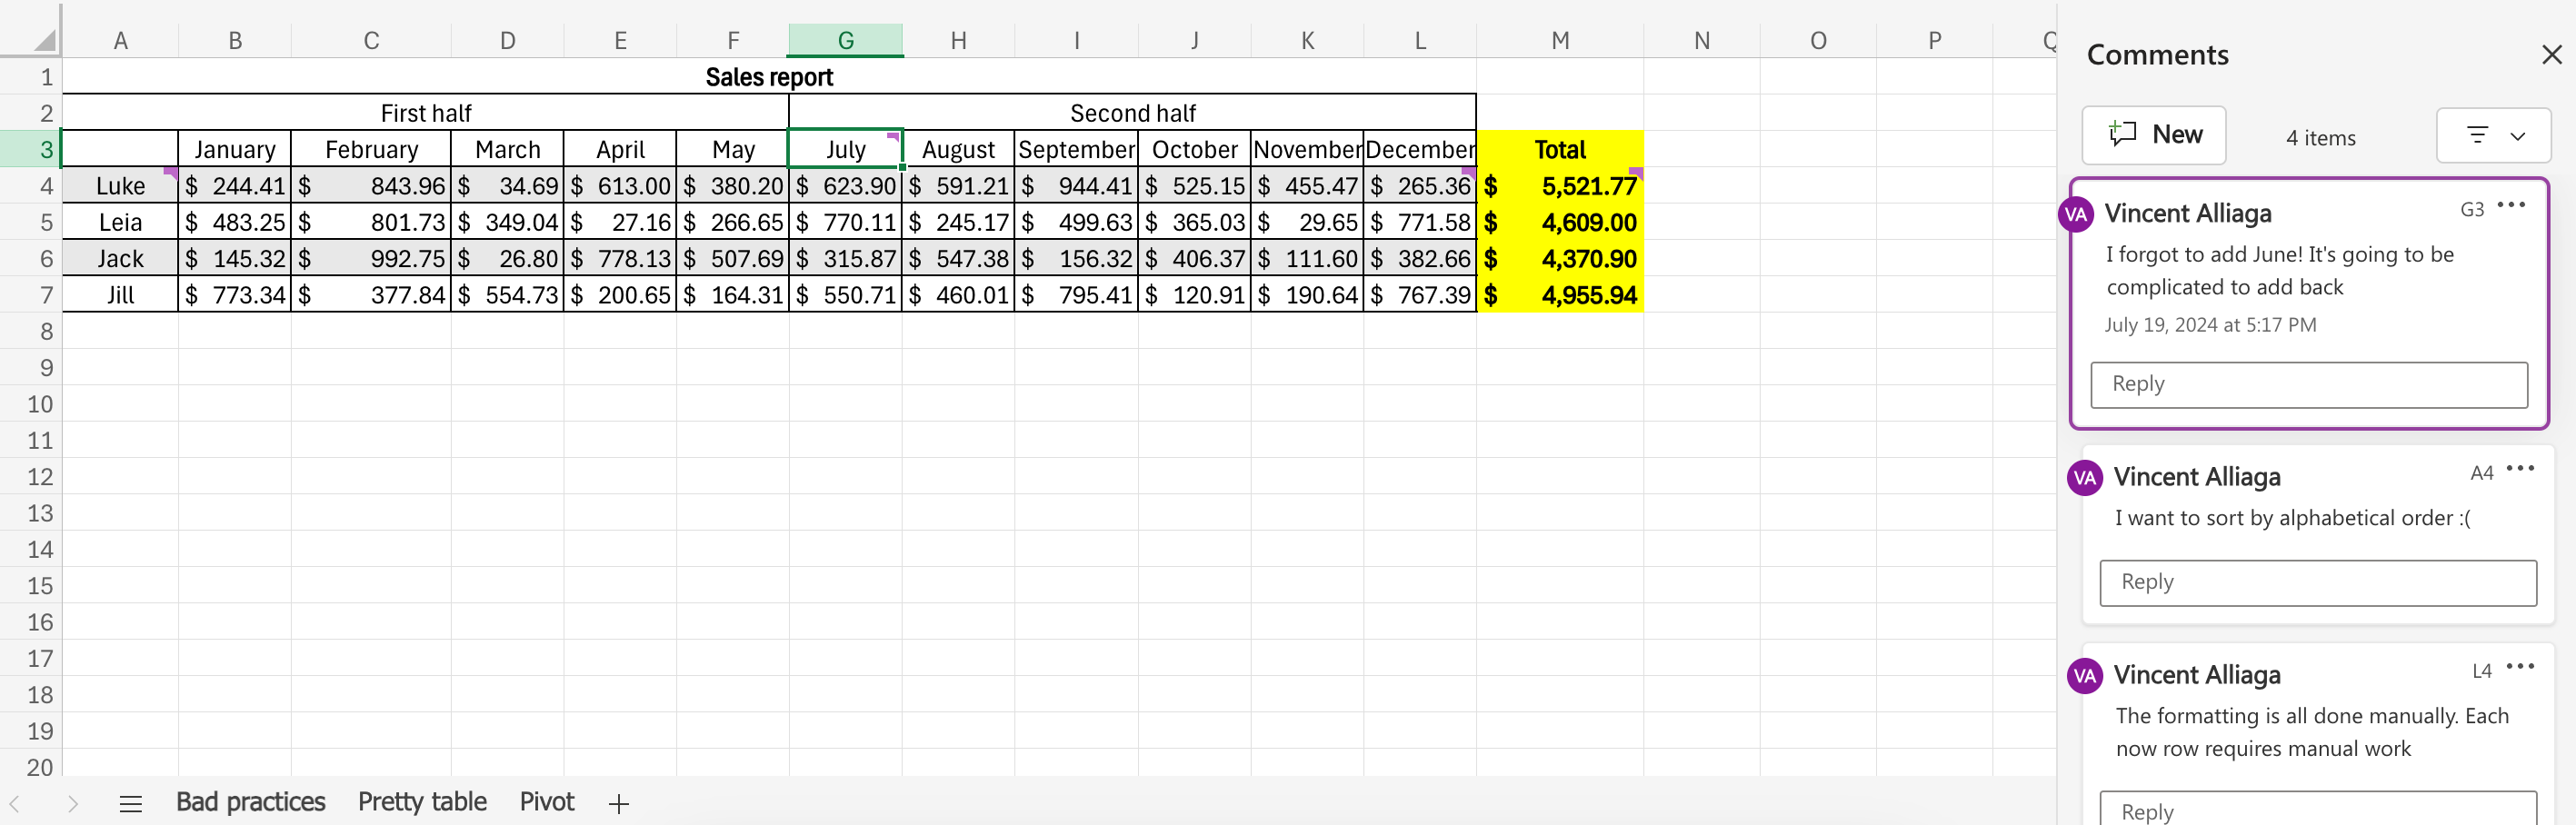This screenshot has height=825, width=2576.
Task: Open more options for the L4 comment
Action: coord(2520,666)
